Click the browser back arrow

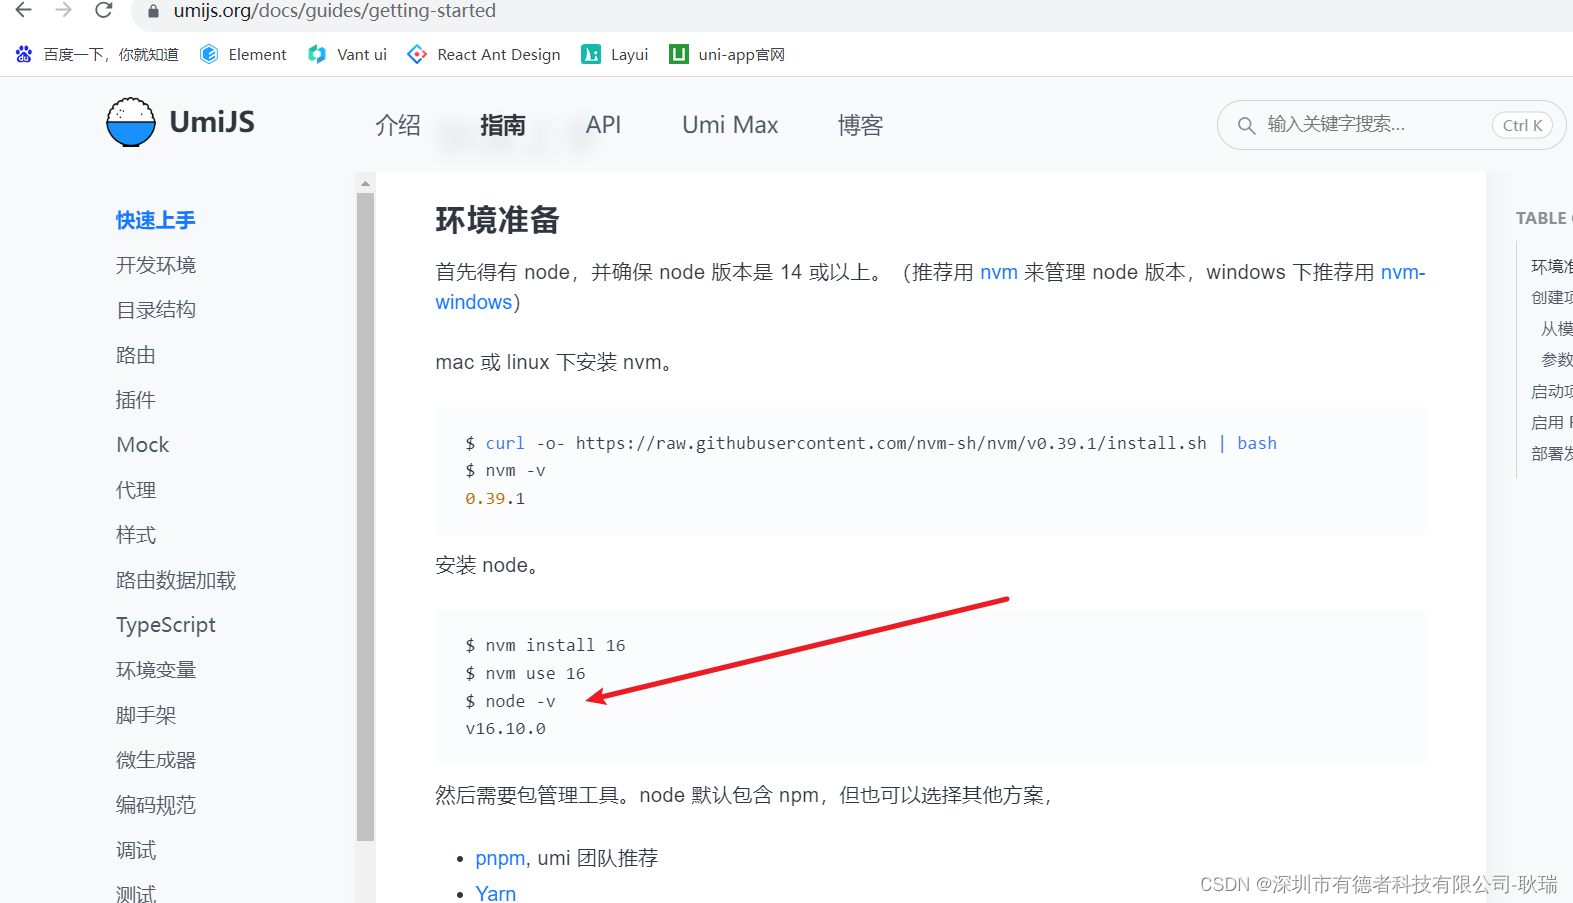24,10
